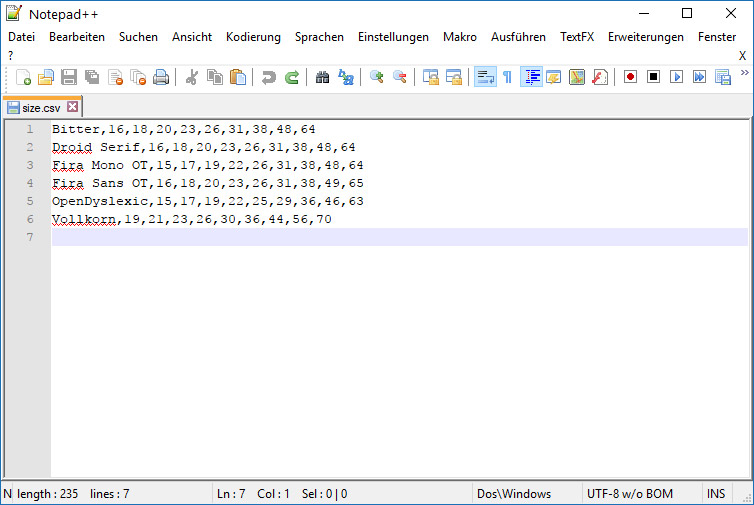Click the Droid Serif line of text
Screen dimensions: 754x505
(203, 147)
